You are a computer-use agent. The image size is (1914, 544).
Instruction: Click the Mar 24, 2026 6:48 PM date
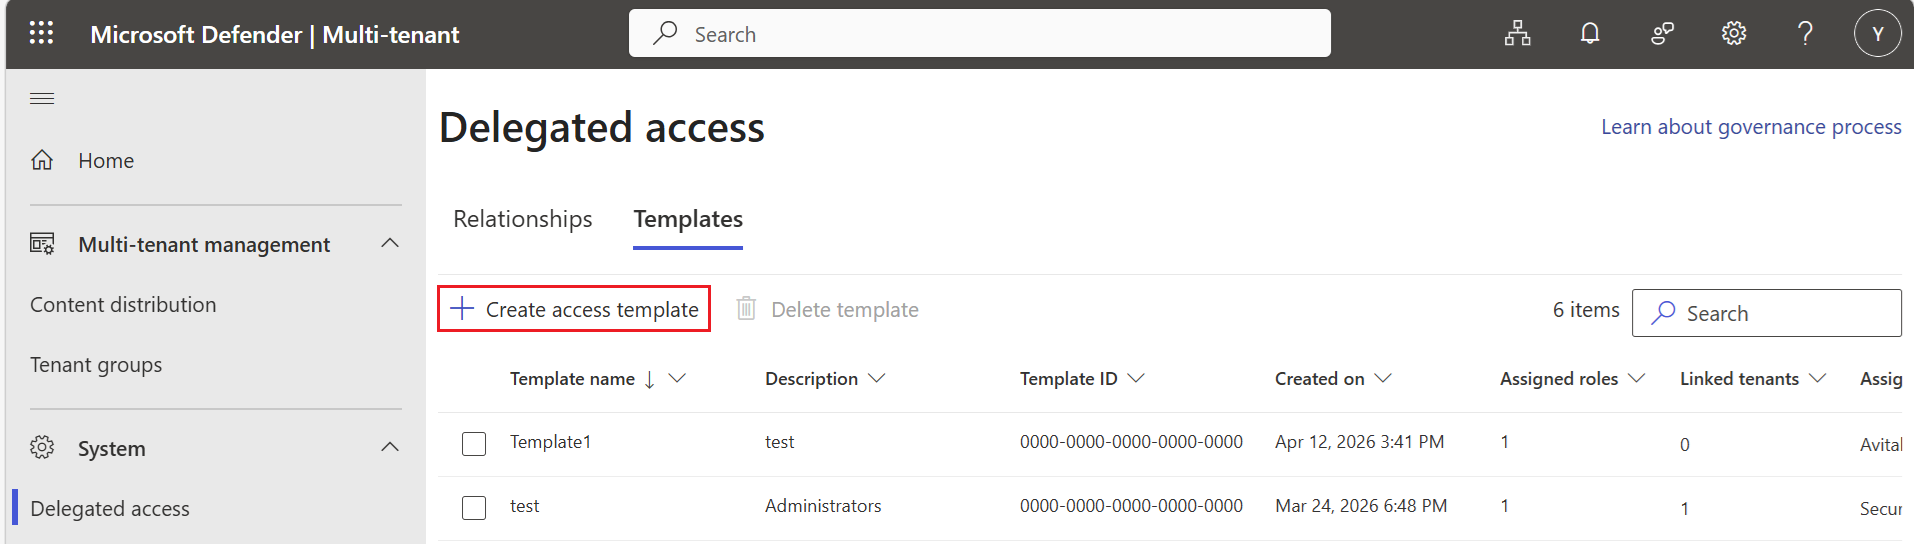(x=1361, y=506)
